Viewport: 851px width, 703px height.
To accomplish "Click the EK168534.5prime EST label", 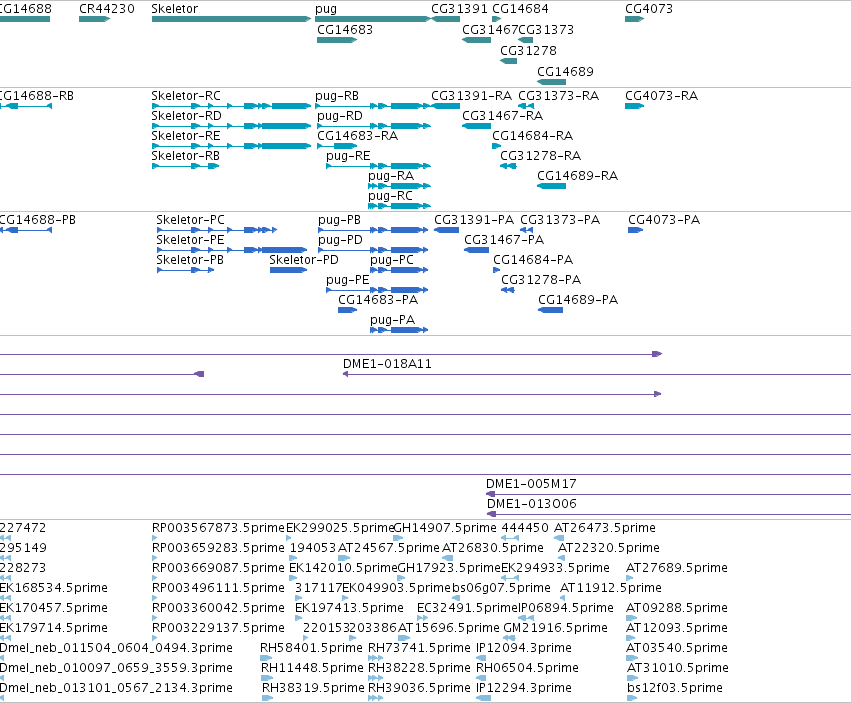I will tap(54, 588).
